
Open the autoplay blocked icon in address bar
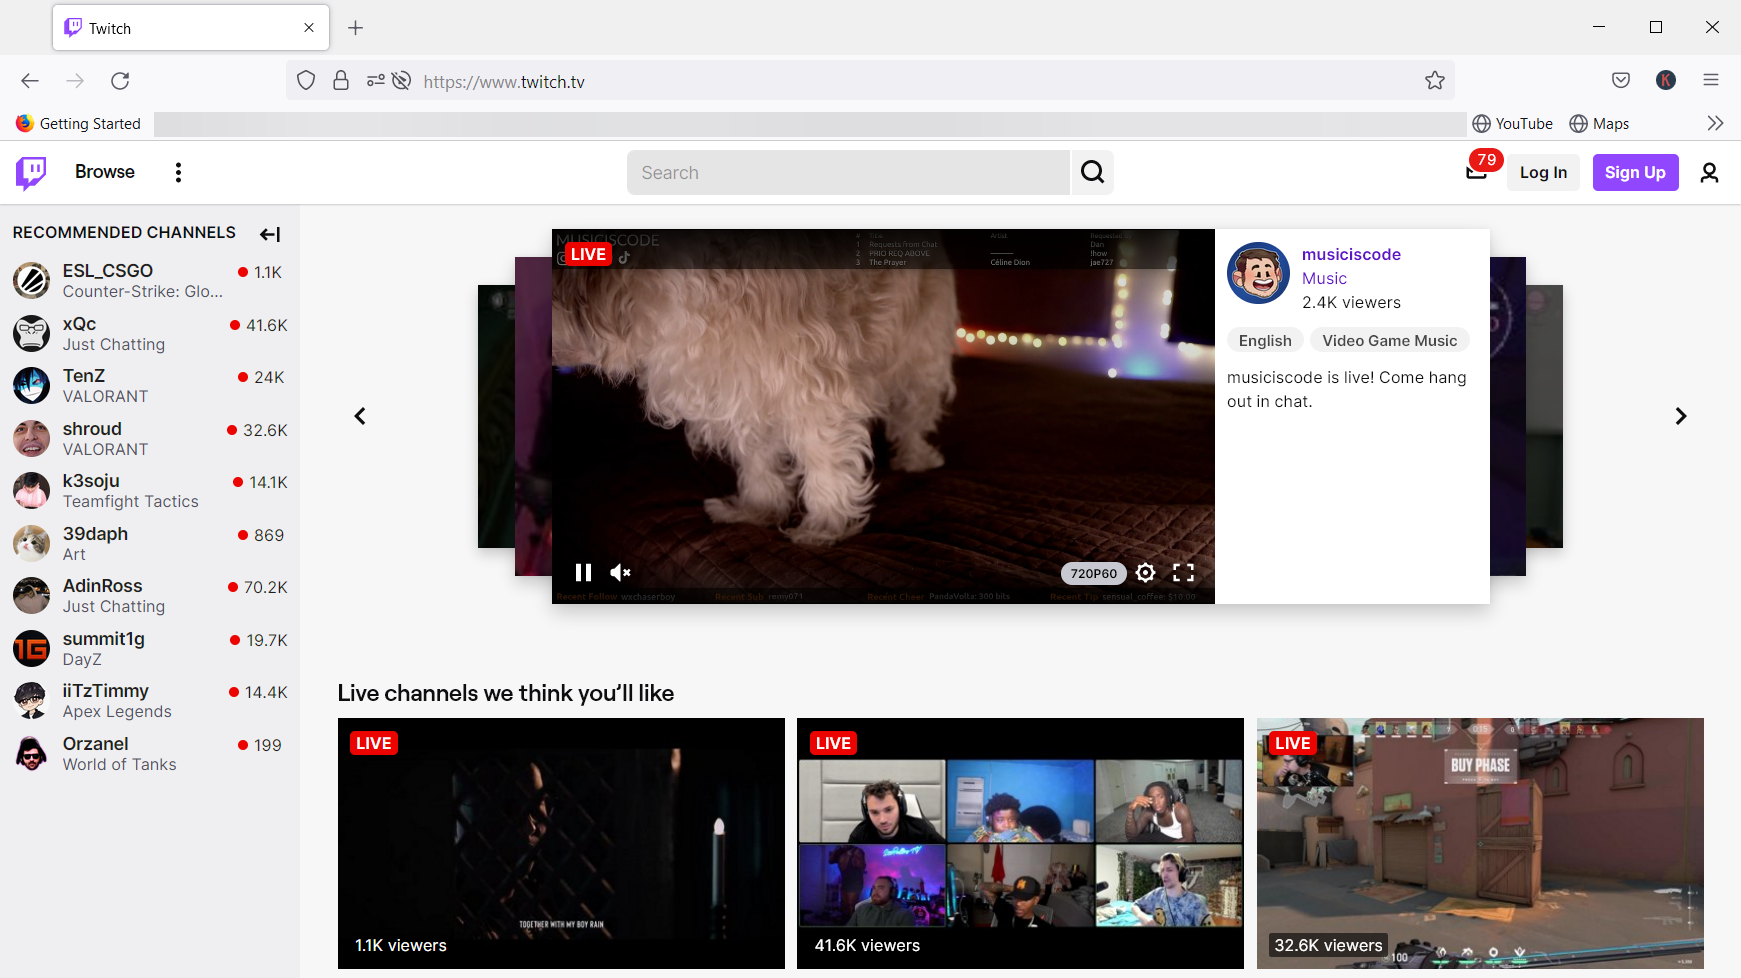pyautogui.click(x=401, y=81)
